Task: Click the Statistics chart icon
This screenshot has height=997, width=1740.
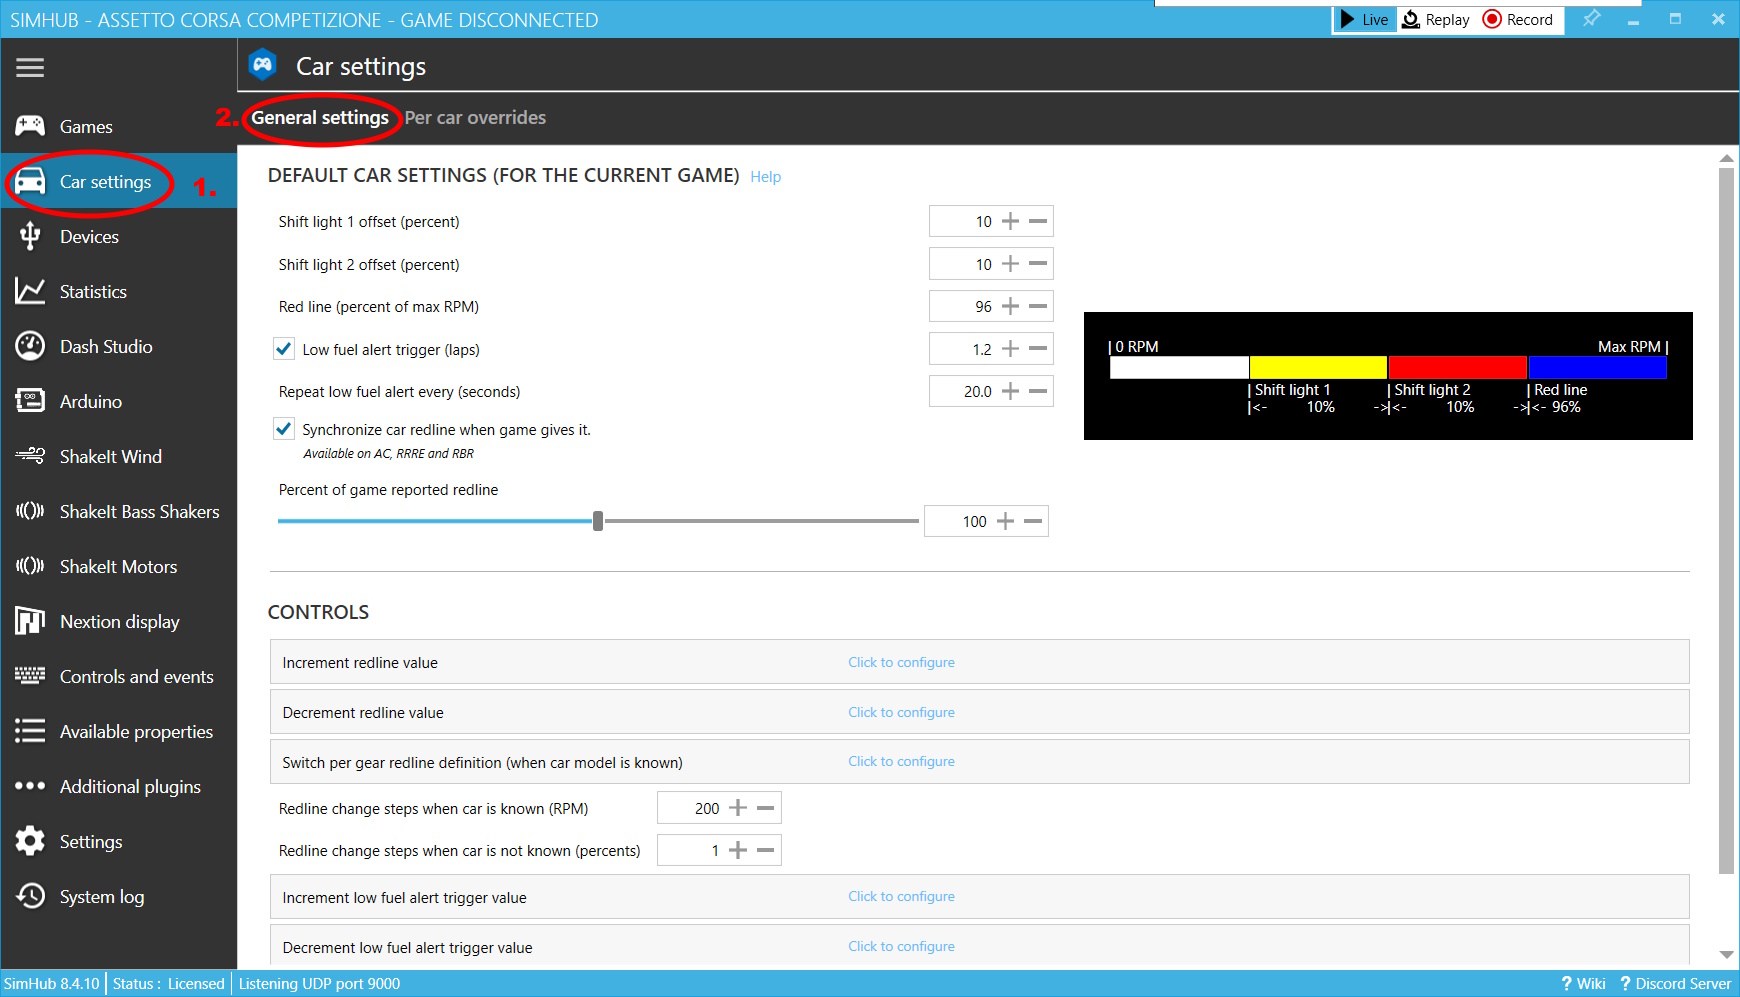Action: (30, 291)
